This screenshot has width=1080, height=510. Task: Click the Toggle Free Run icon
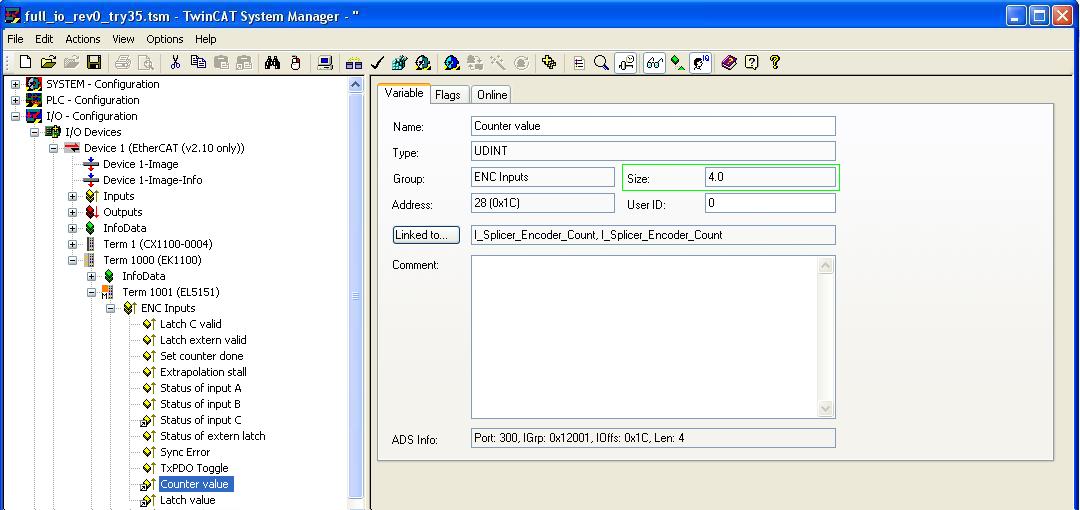(521, 63)
